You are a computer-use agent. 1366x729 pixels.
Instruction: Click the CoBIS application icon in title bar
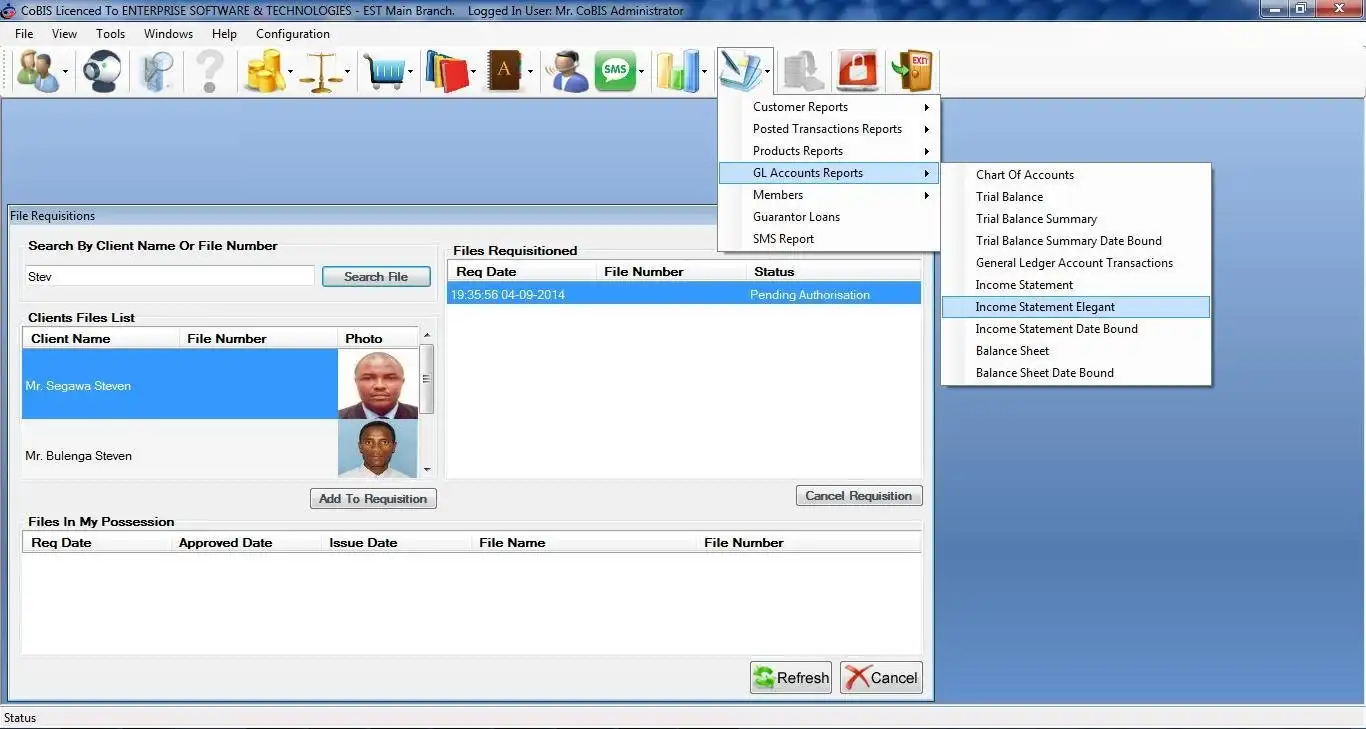[x=9, y=10]
